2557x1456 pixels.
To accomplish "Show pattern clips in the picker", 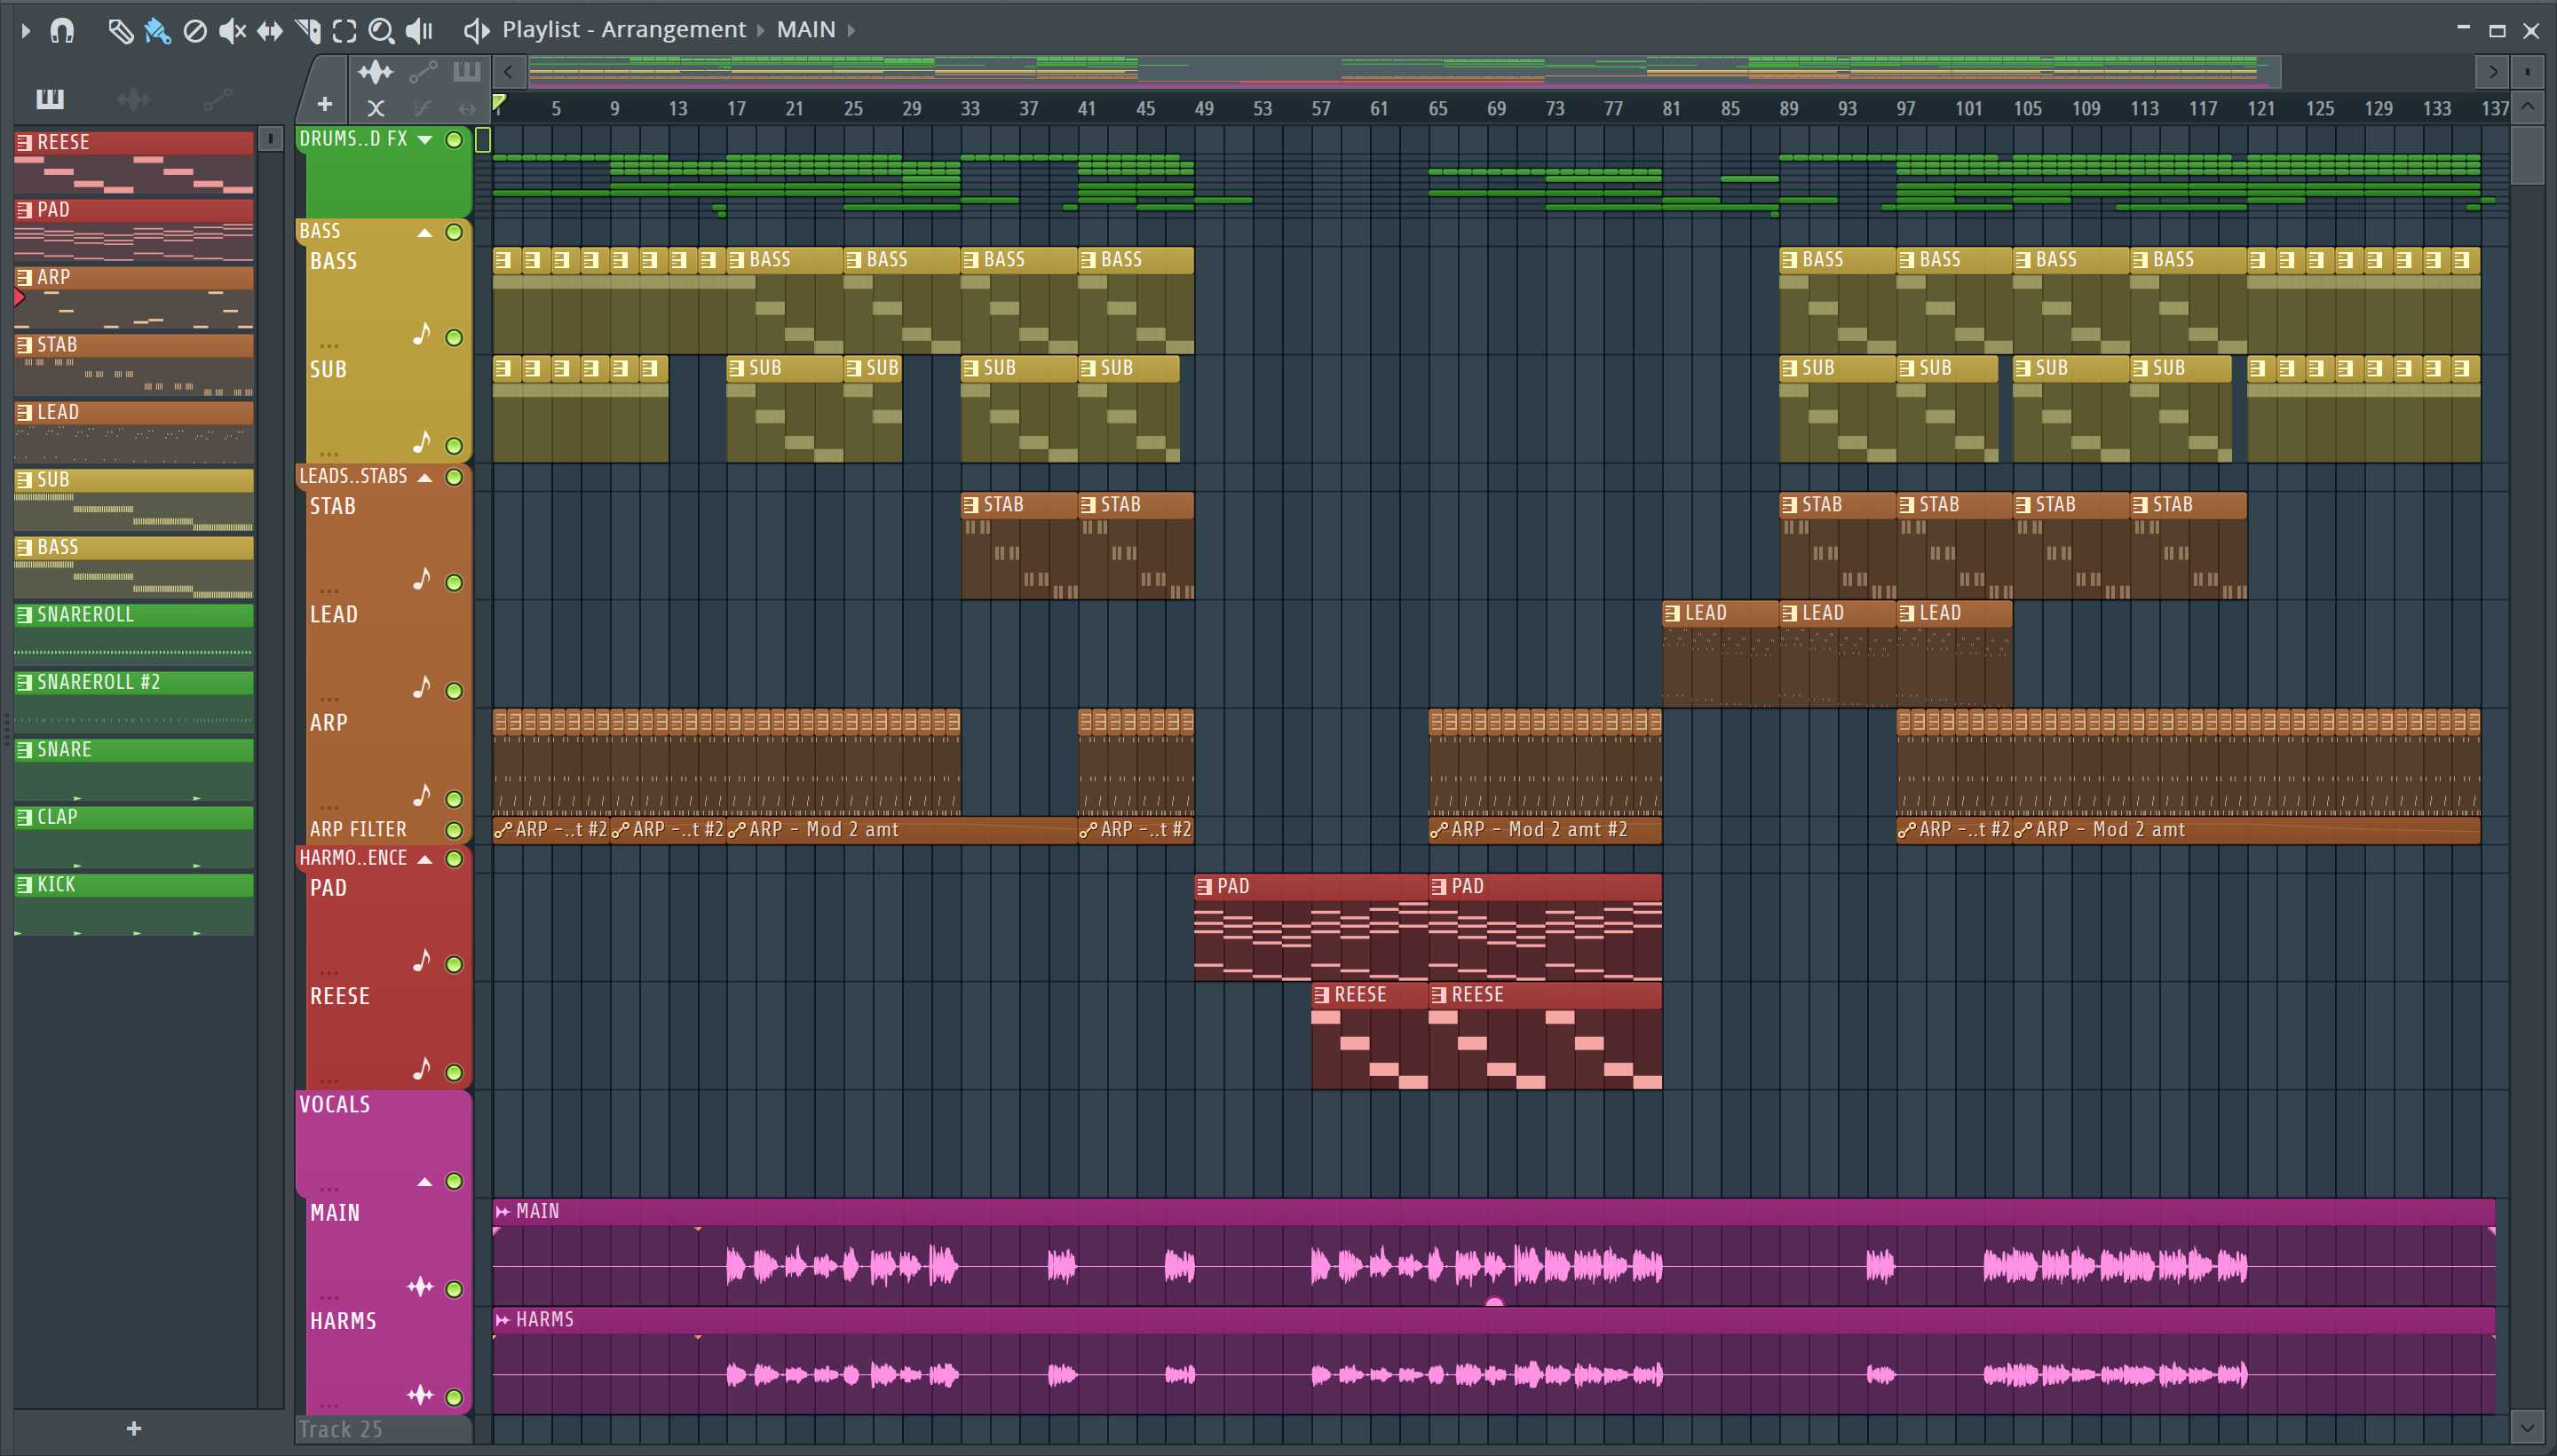I will pos(50,99).
